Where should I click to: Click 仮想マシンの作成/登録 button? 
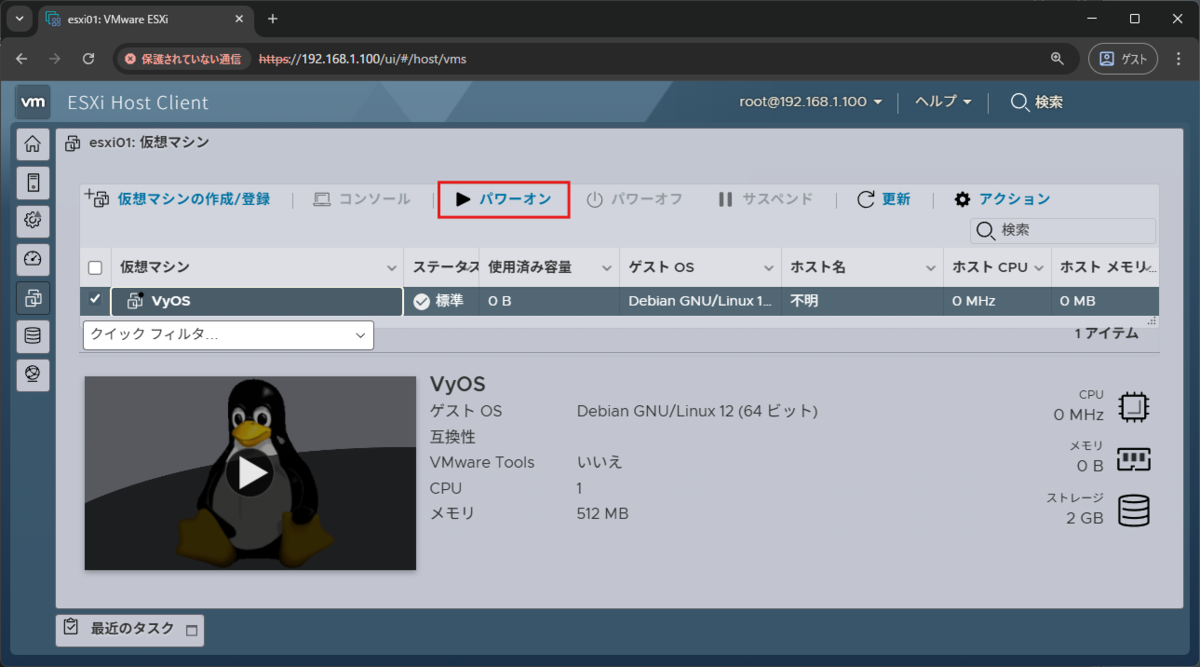tap(178, 199)
